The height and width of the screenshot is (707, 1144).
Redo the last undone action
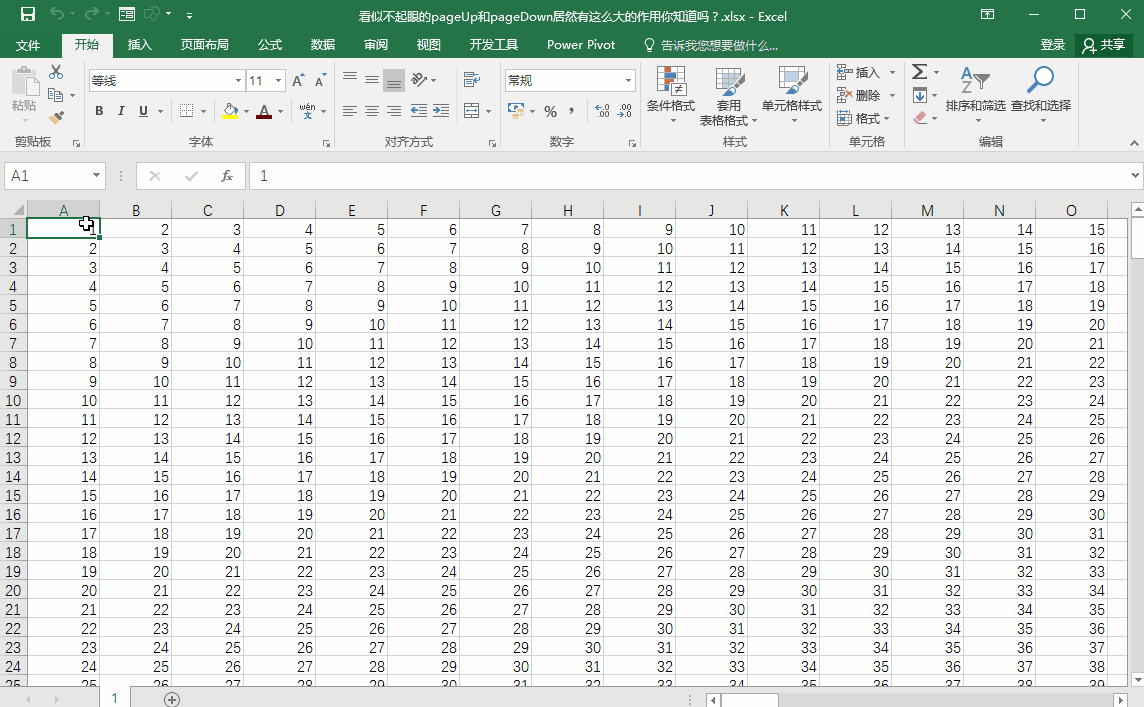pyautogui.click(x=90, y=15)
